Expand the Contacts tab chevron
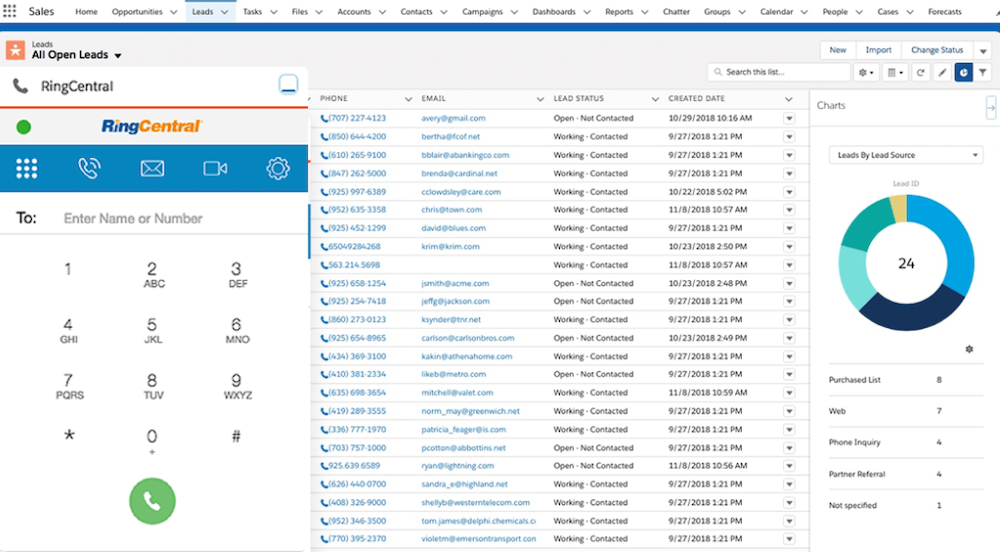The height and width of the screenshot is (552, 1000). (443, 12)
